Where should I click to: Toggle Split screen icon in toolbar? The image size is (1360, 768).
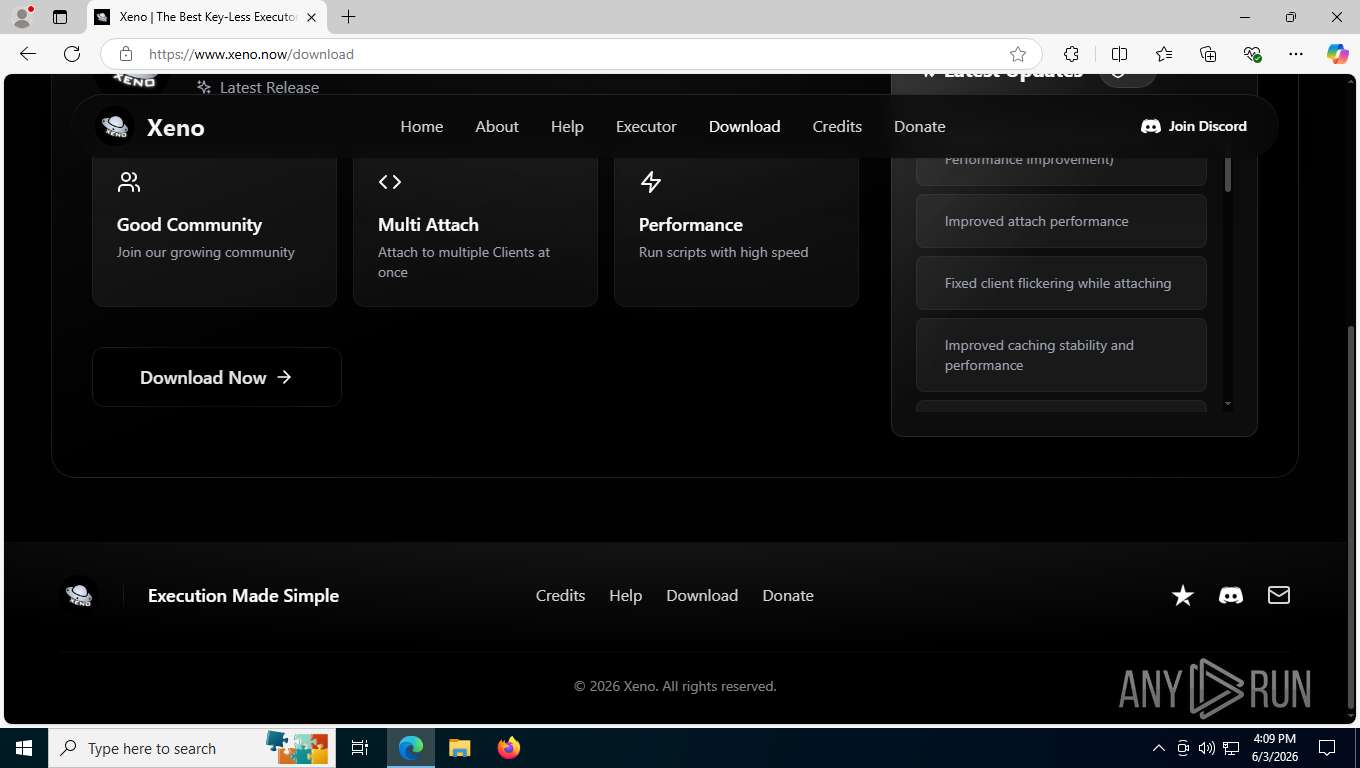pyautogui.click(x=1119, y=54)
